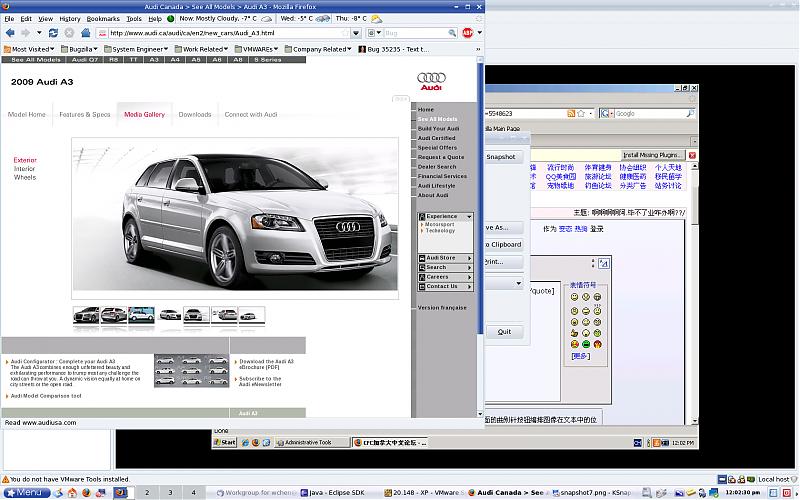Open the Work Related bookmarks folder

[200, 48]
